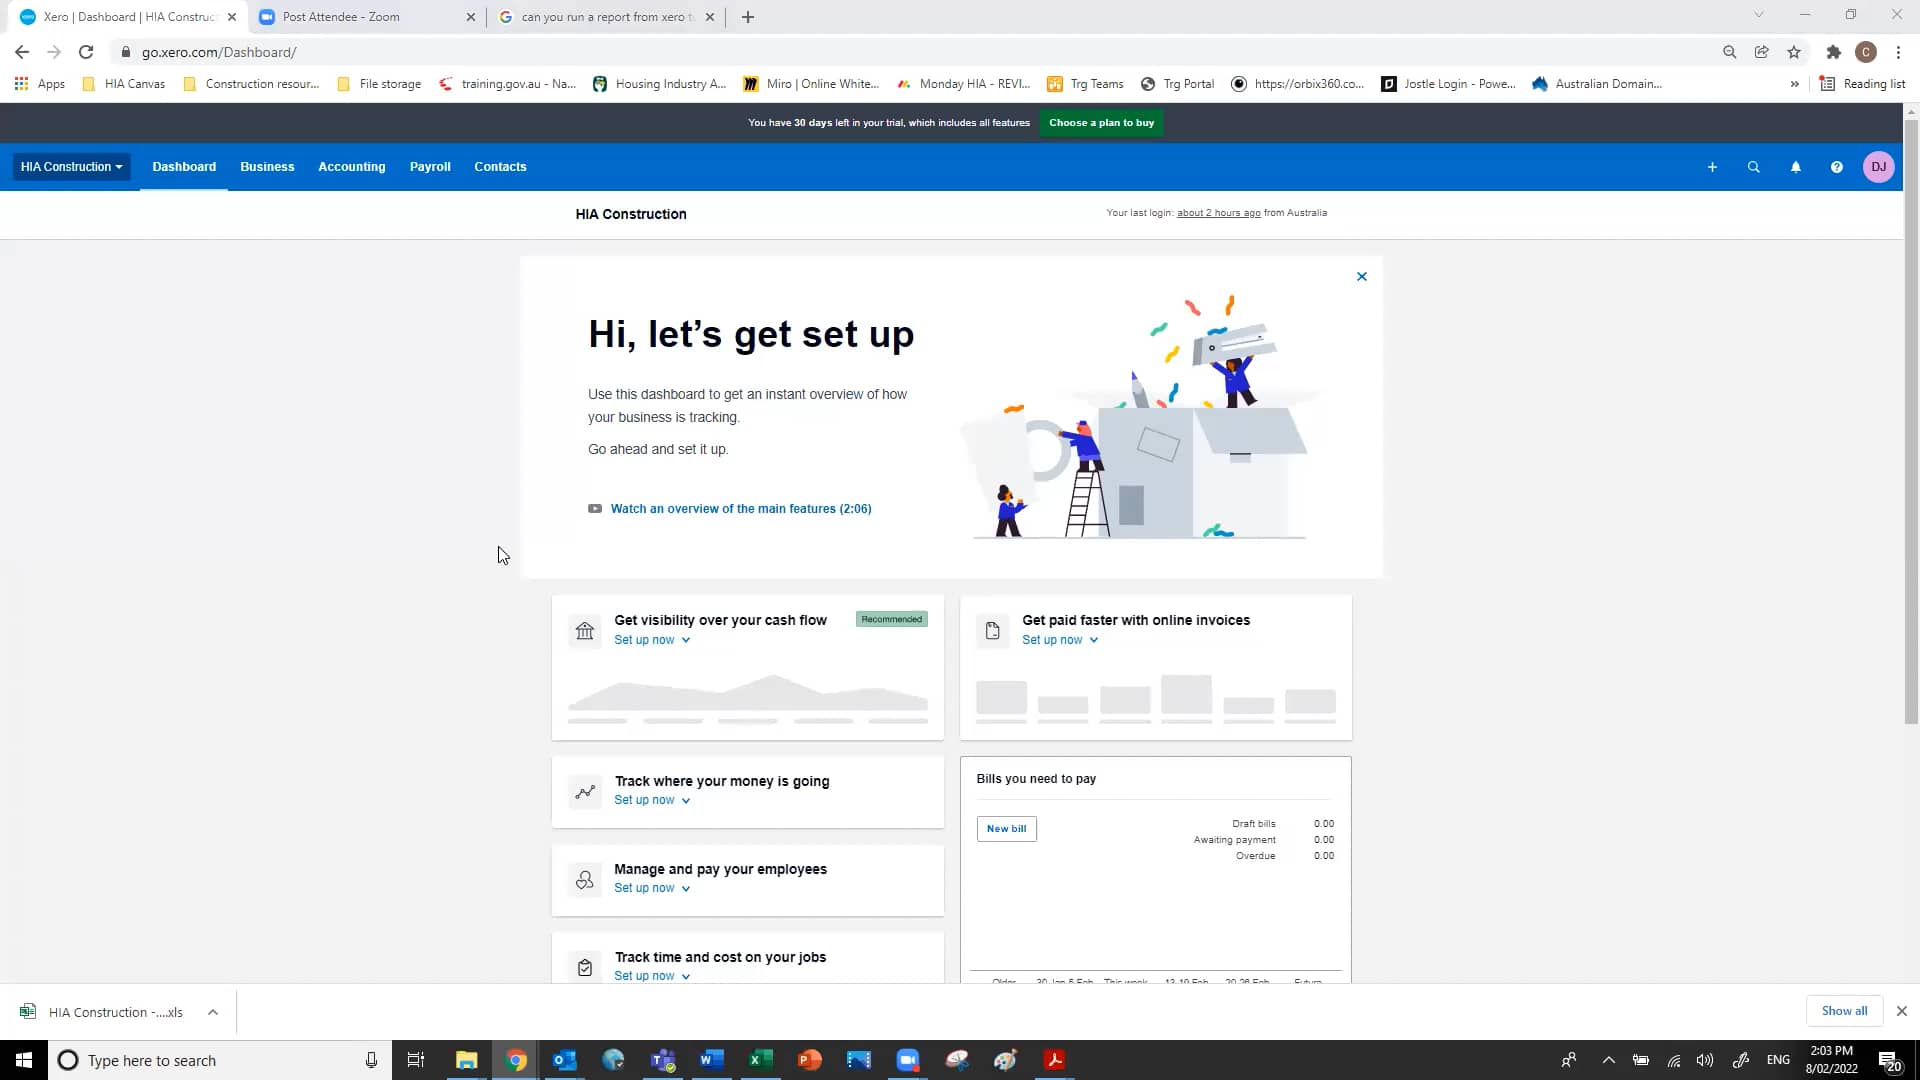Viewport: 1920px width, 1080px height.
Task: Open Xero search with the magnifying glass icon
Action: [1754, 166]
